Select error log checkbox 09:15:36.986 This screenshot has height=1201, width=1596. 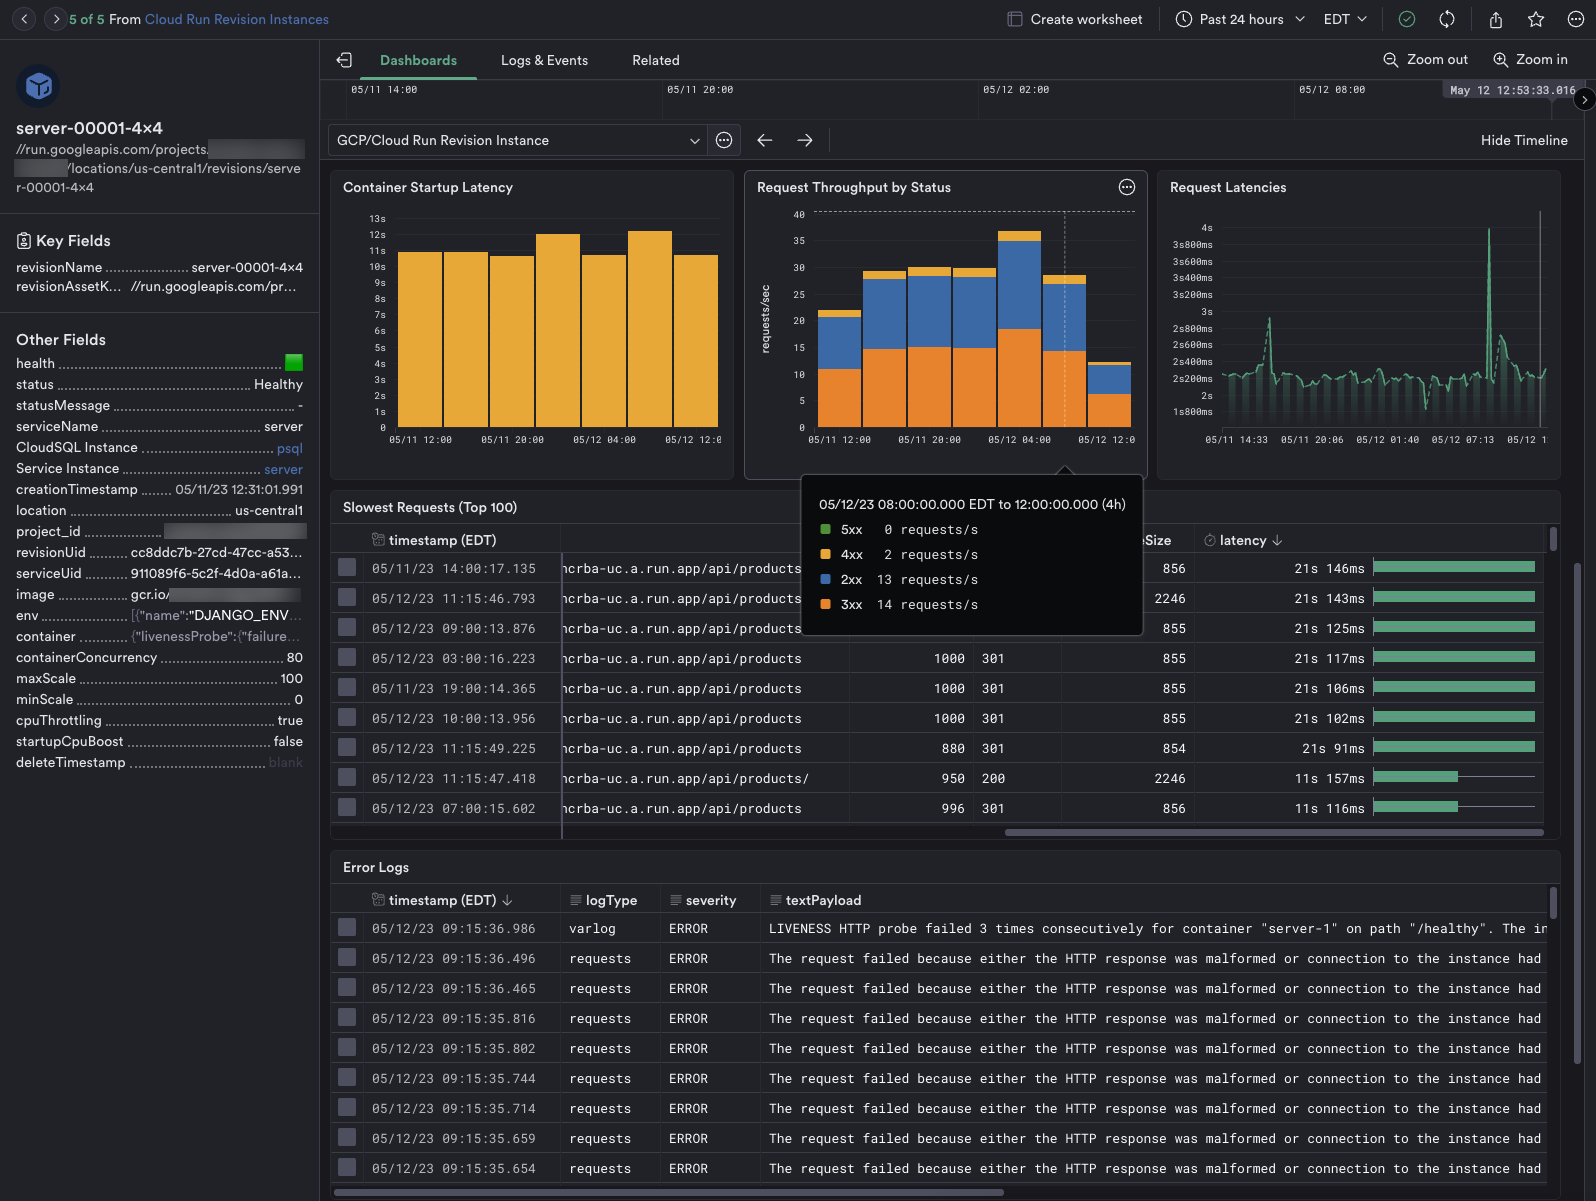point(347,927)
